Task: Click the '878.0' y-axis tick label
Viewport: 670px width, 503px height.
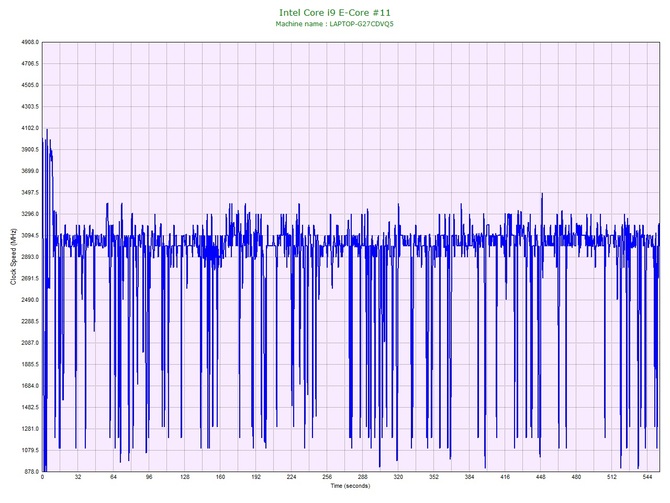Action: coord(31,472)
